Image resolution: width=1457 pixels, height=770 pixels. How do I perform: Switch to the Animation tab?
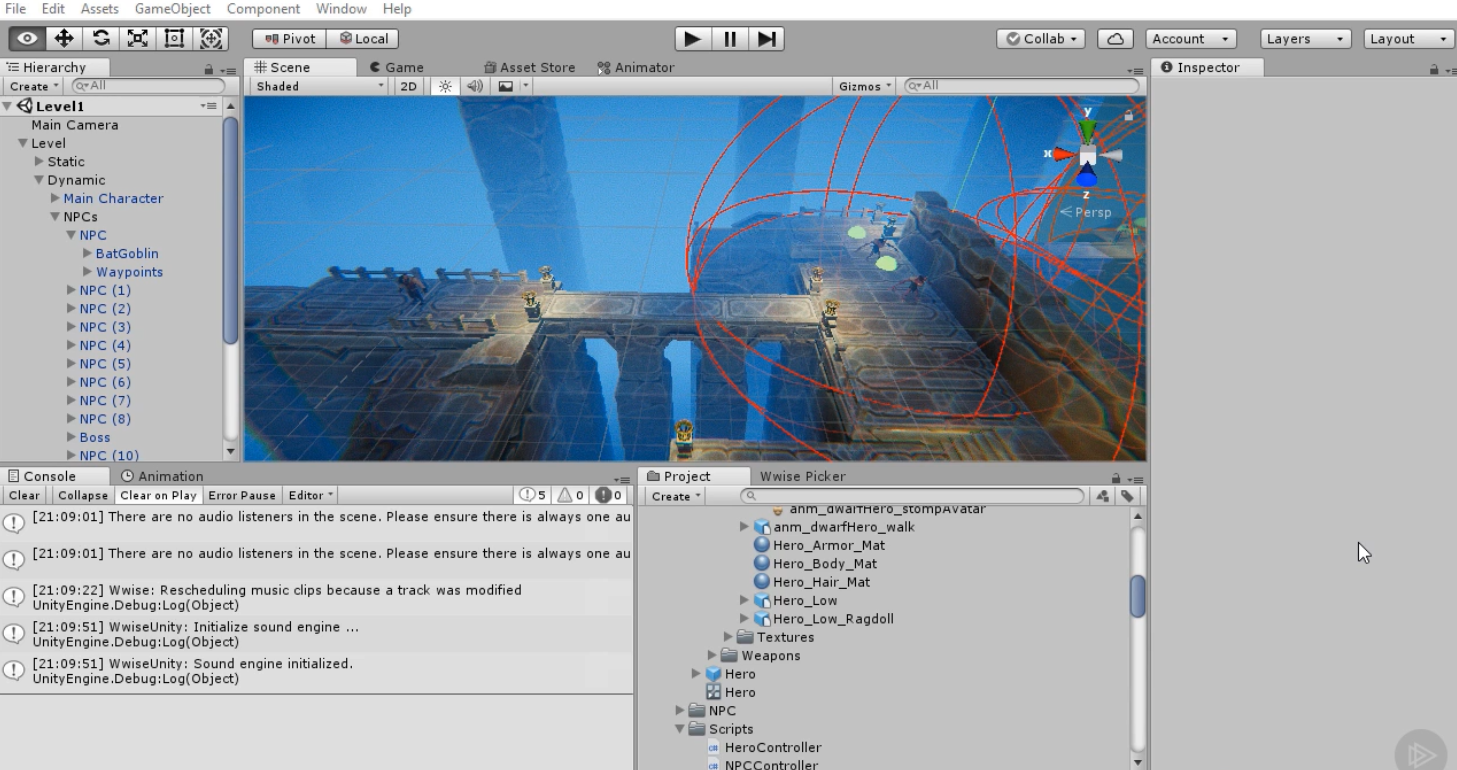pyautogui.click(x=162, y=477)
